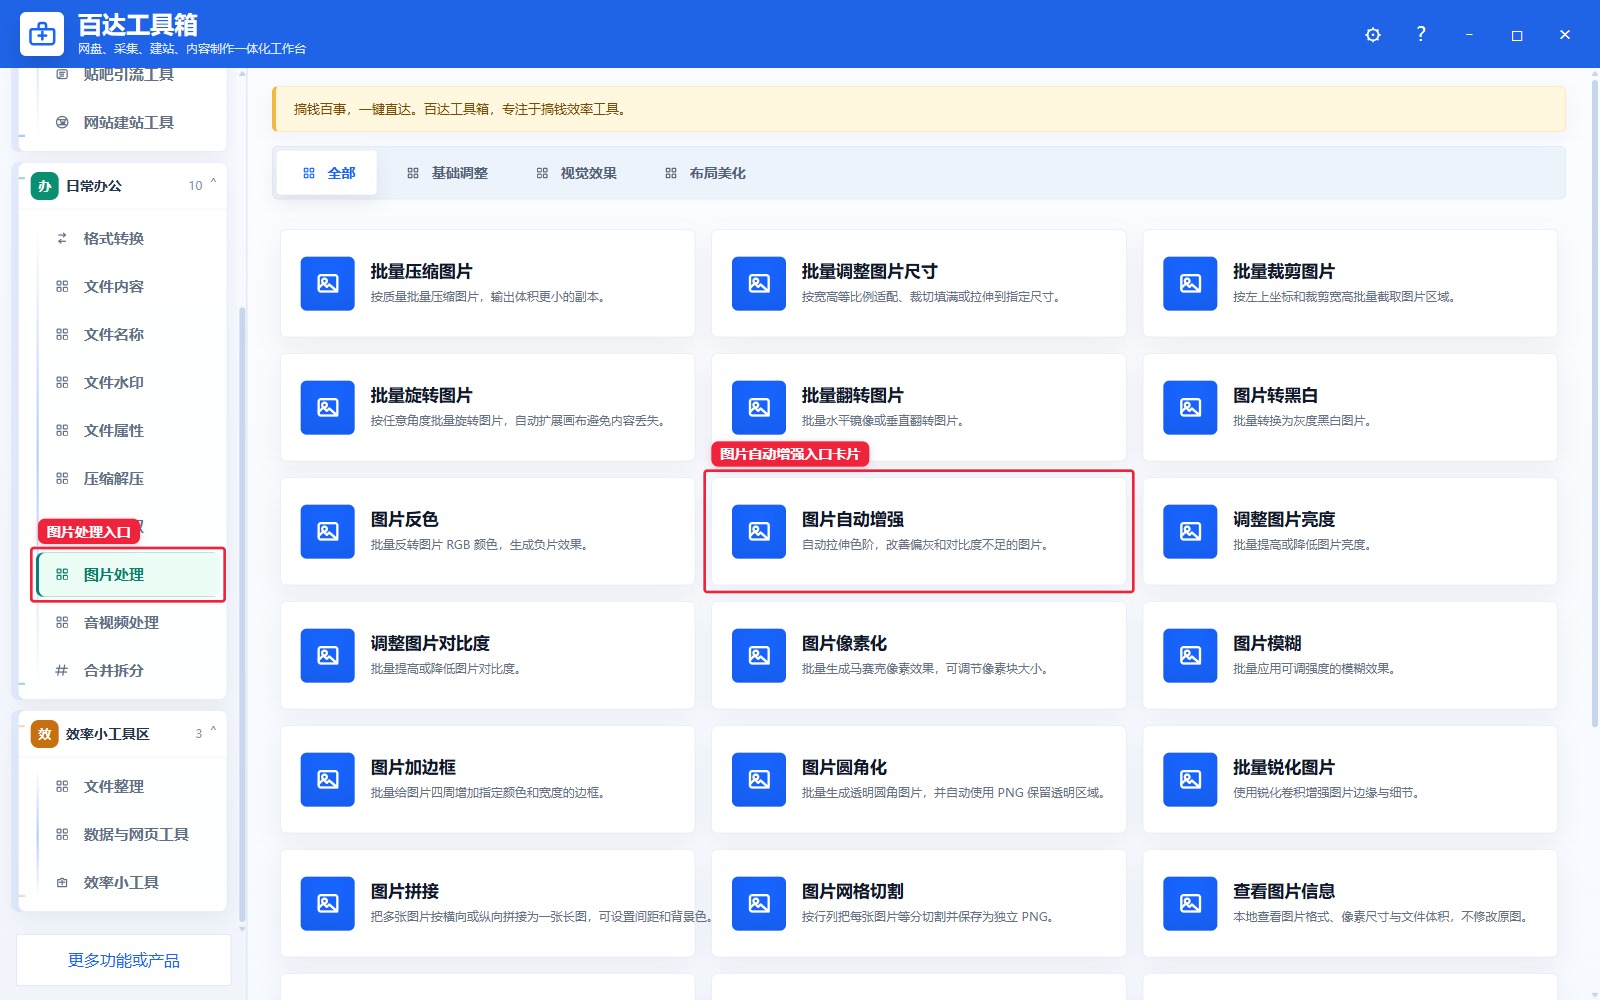Click the 查看图片信息 icon
Image resolution: width=1600 pixels, height=1000 pixels.
tap(1190, 904)
